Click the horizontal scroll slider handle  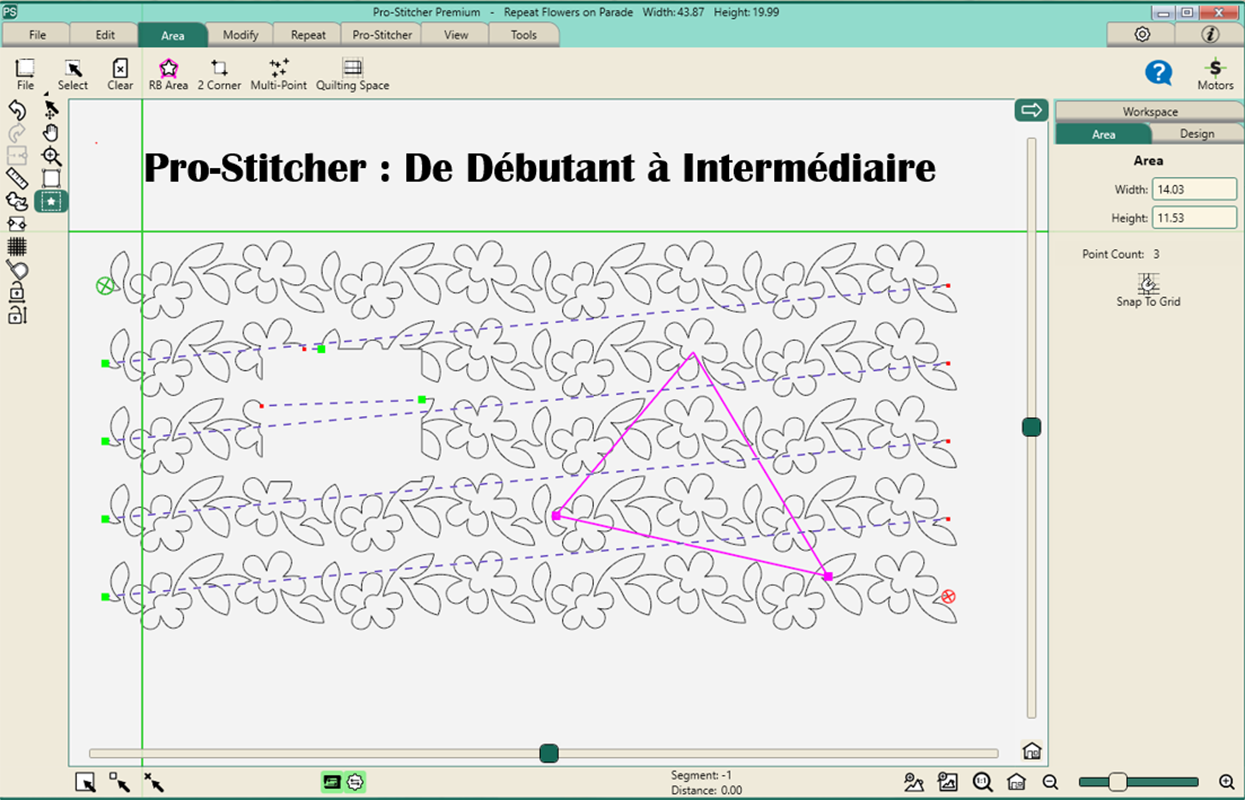tap(548, 753)
